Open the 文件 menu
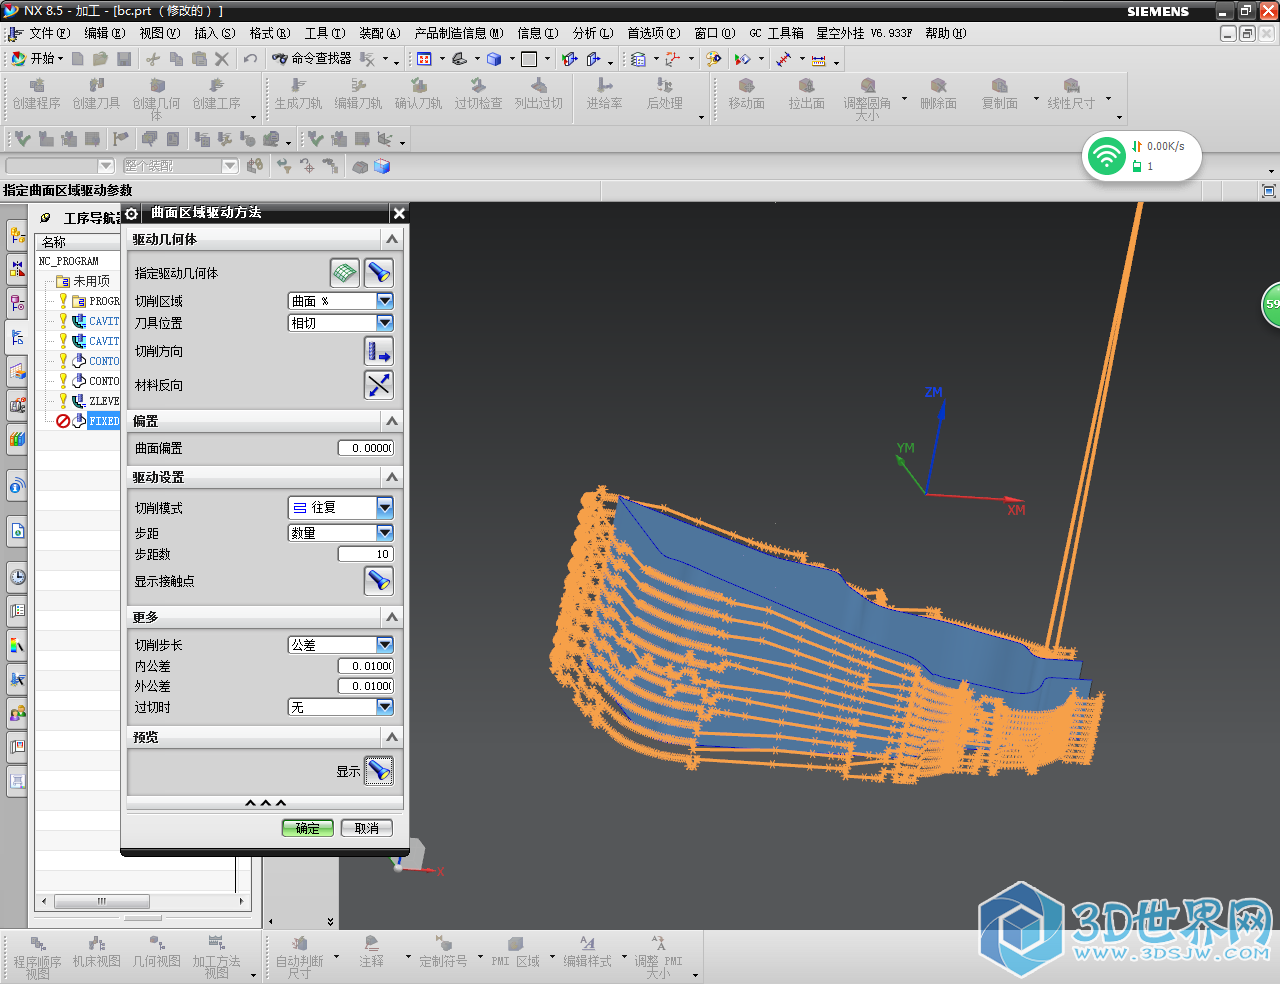 click(x=48, y=33)
